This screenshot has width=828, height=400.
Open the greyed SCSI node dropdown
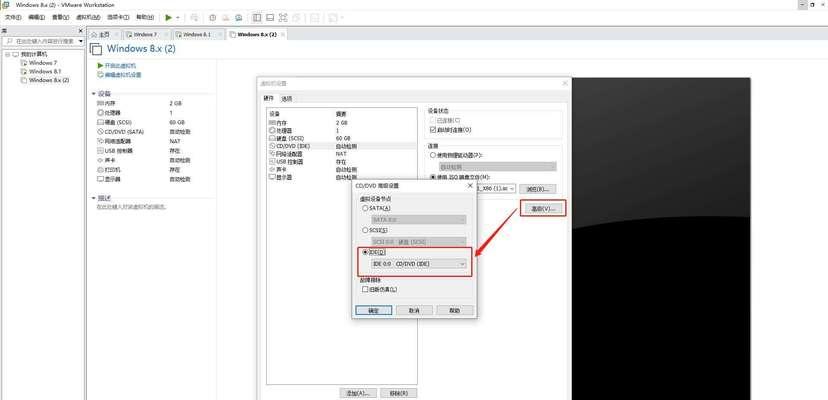point(419,241)
